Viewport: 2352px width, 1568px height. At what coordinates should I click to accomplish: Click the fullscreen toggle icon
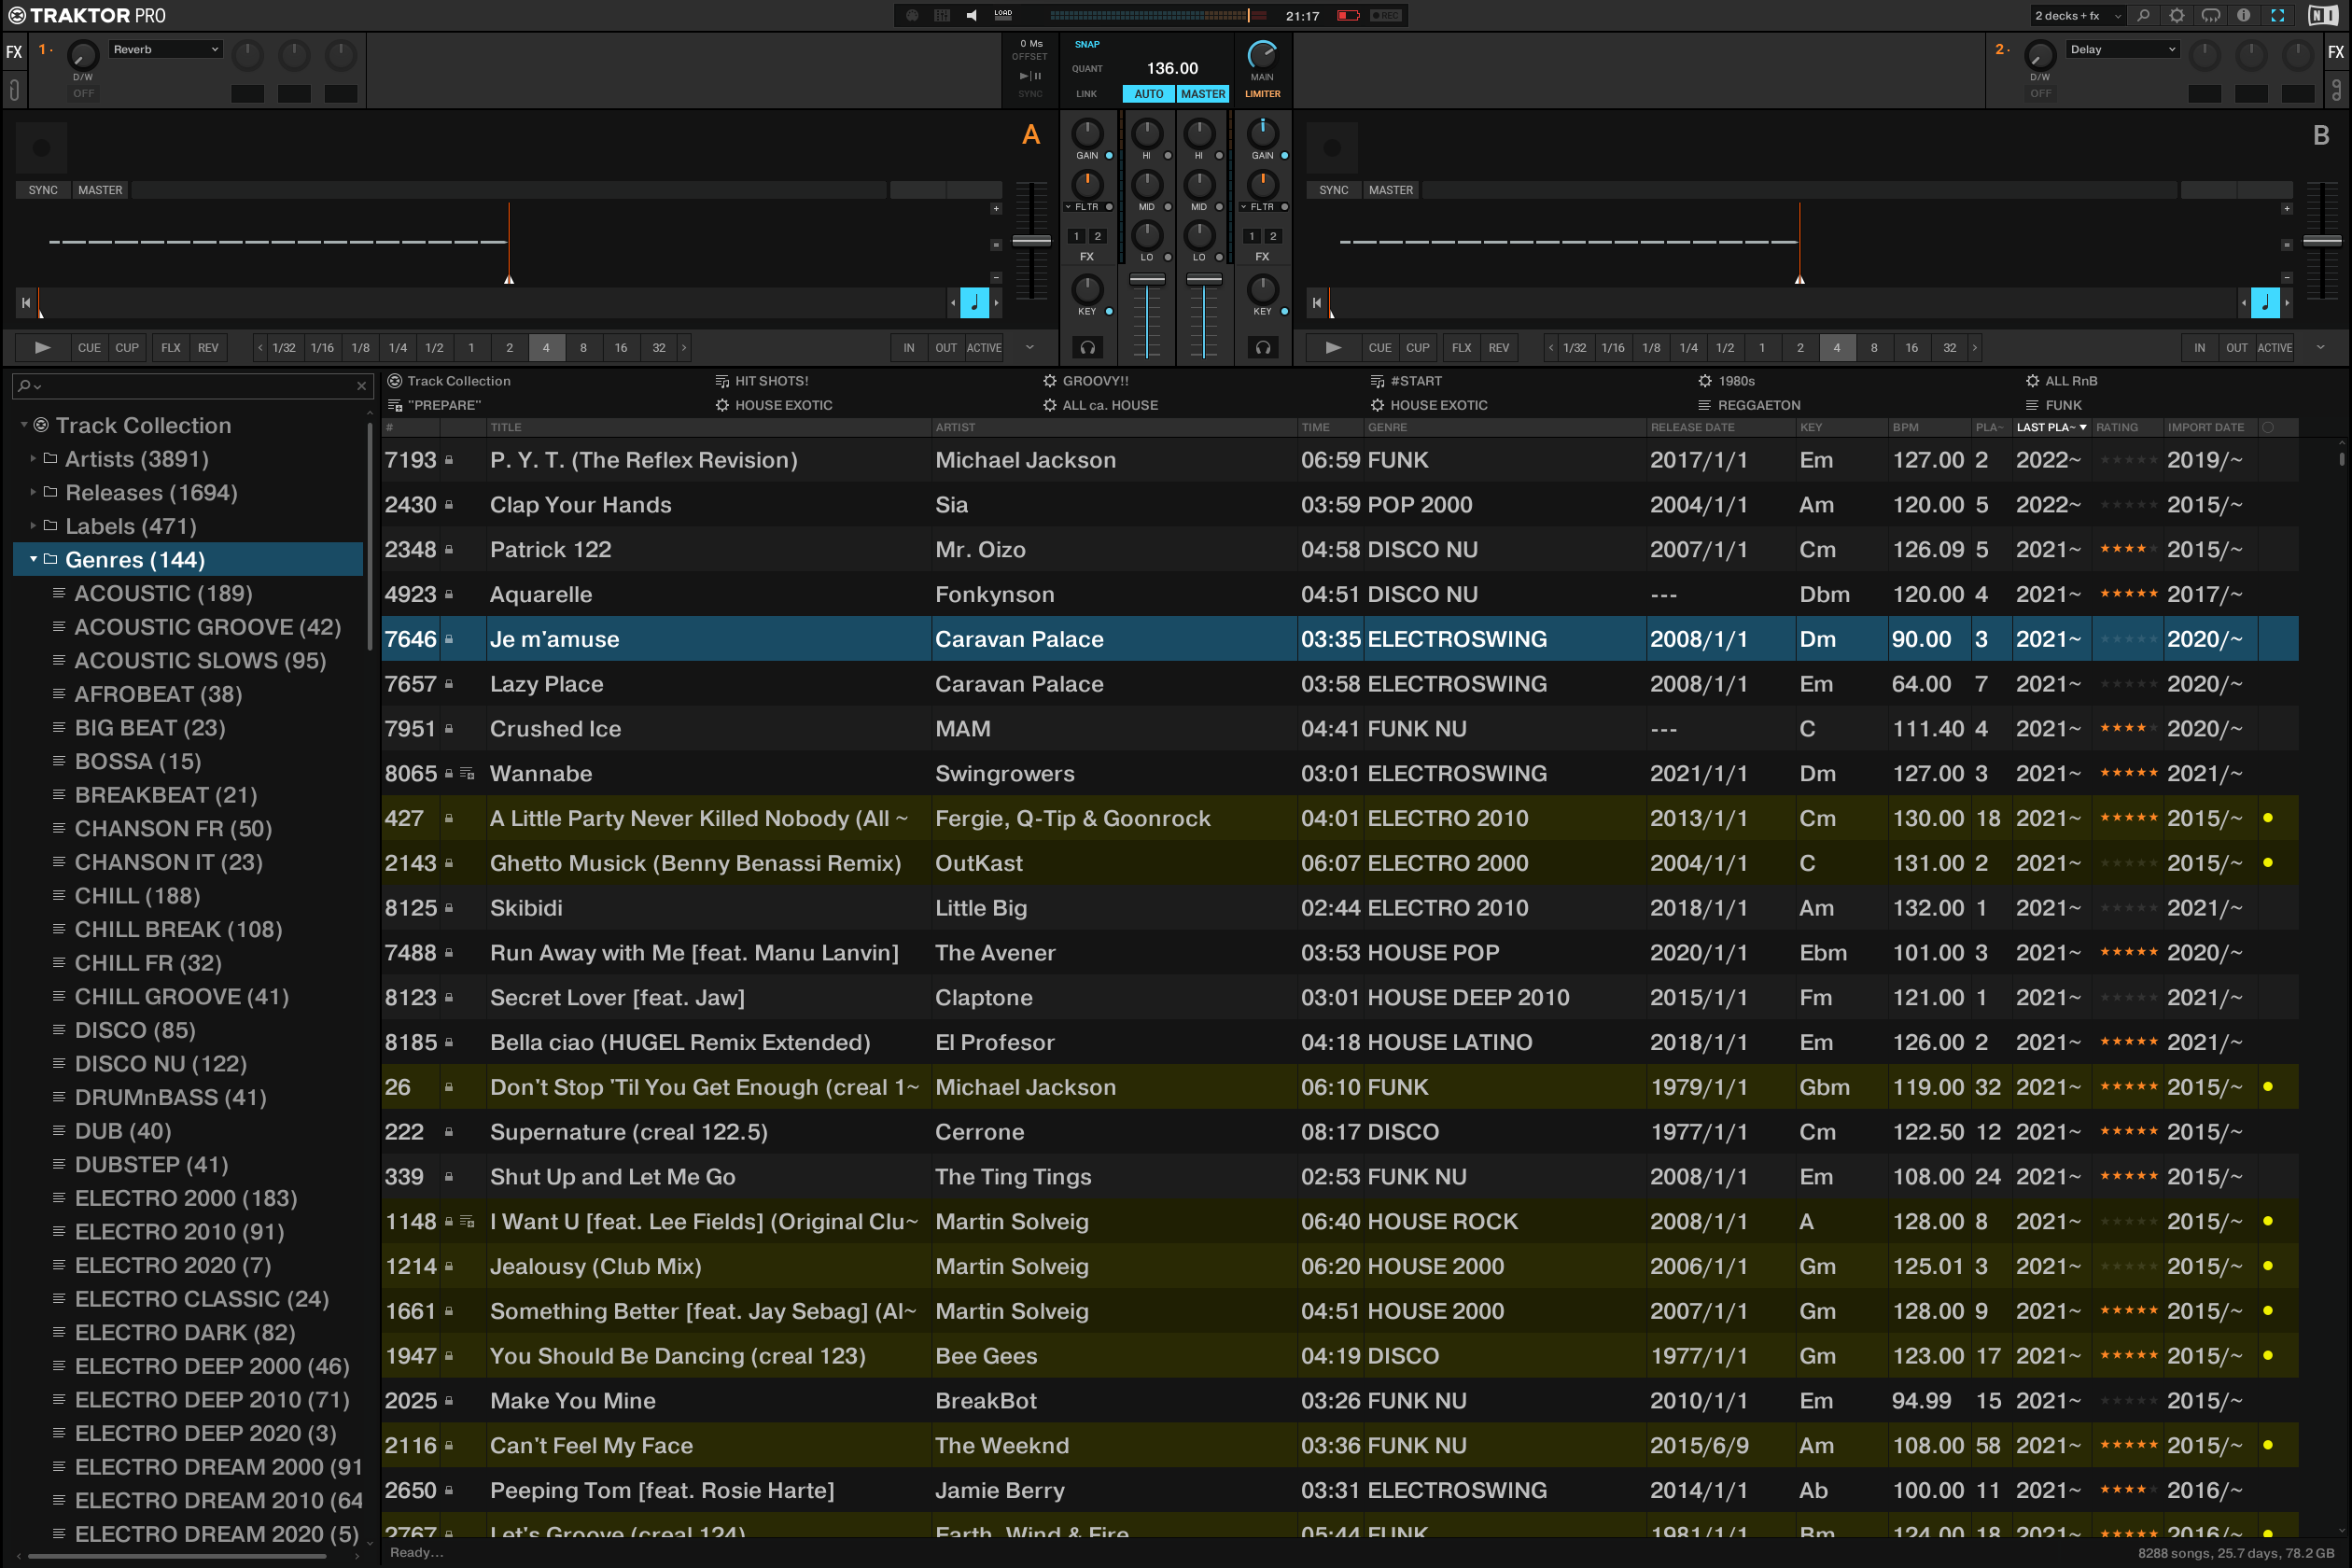pos(2277,15)
